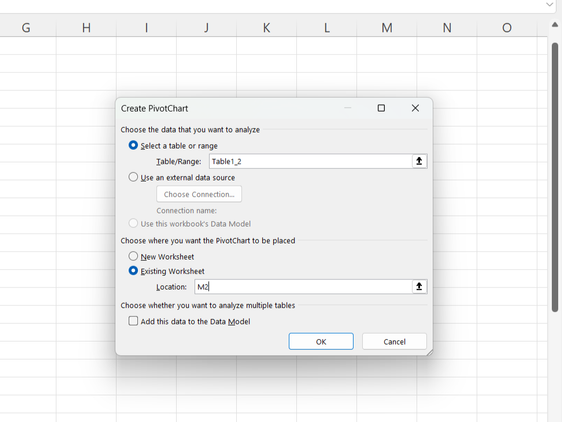The image size is (562, 422).
Task: Expand the formula bar chevron
Action: point(549,5)
